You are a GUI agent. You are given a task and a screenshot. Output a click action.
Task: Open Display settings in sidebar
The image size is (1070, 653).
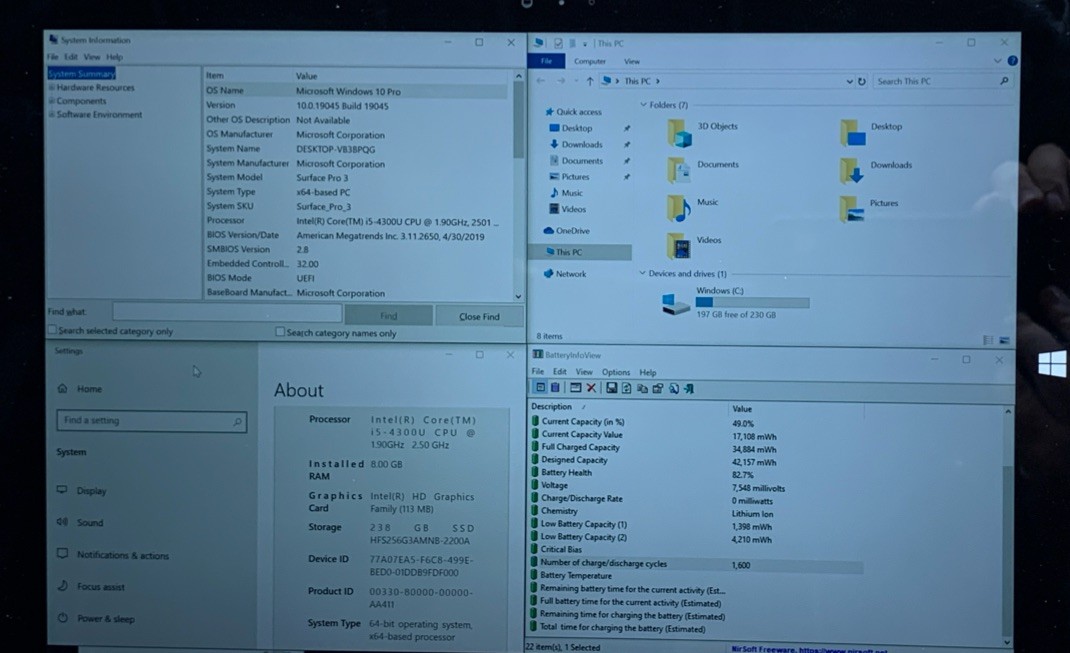click(82, 490)
